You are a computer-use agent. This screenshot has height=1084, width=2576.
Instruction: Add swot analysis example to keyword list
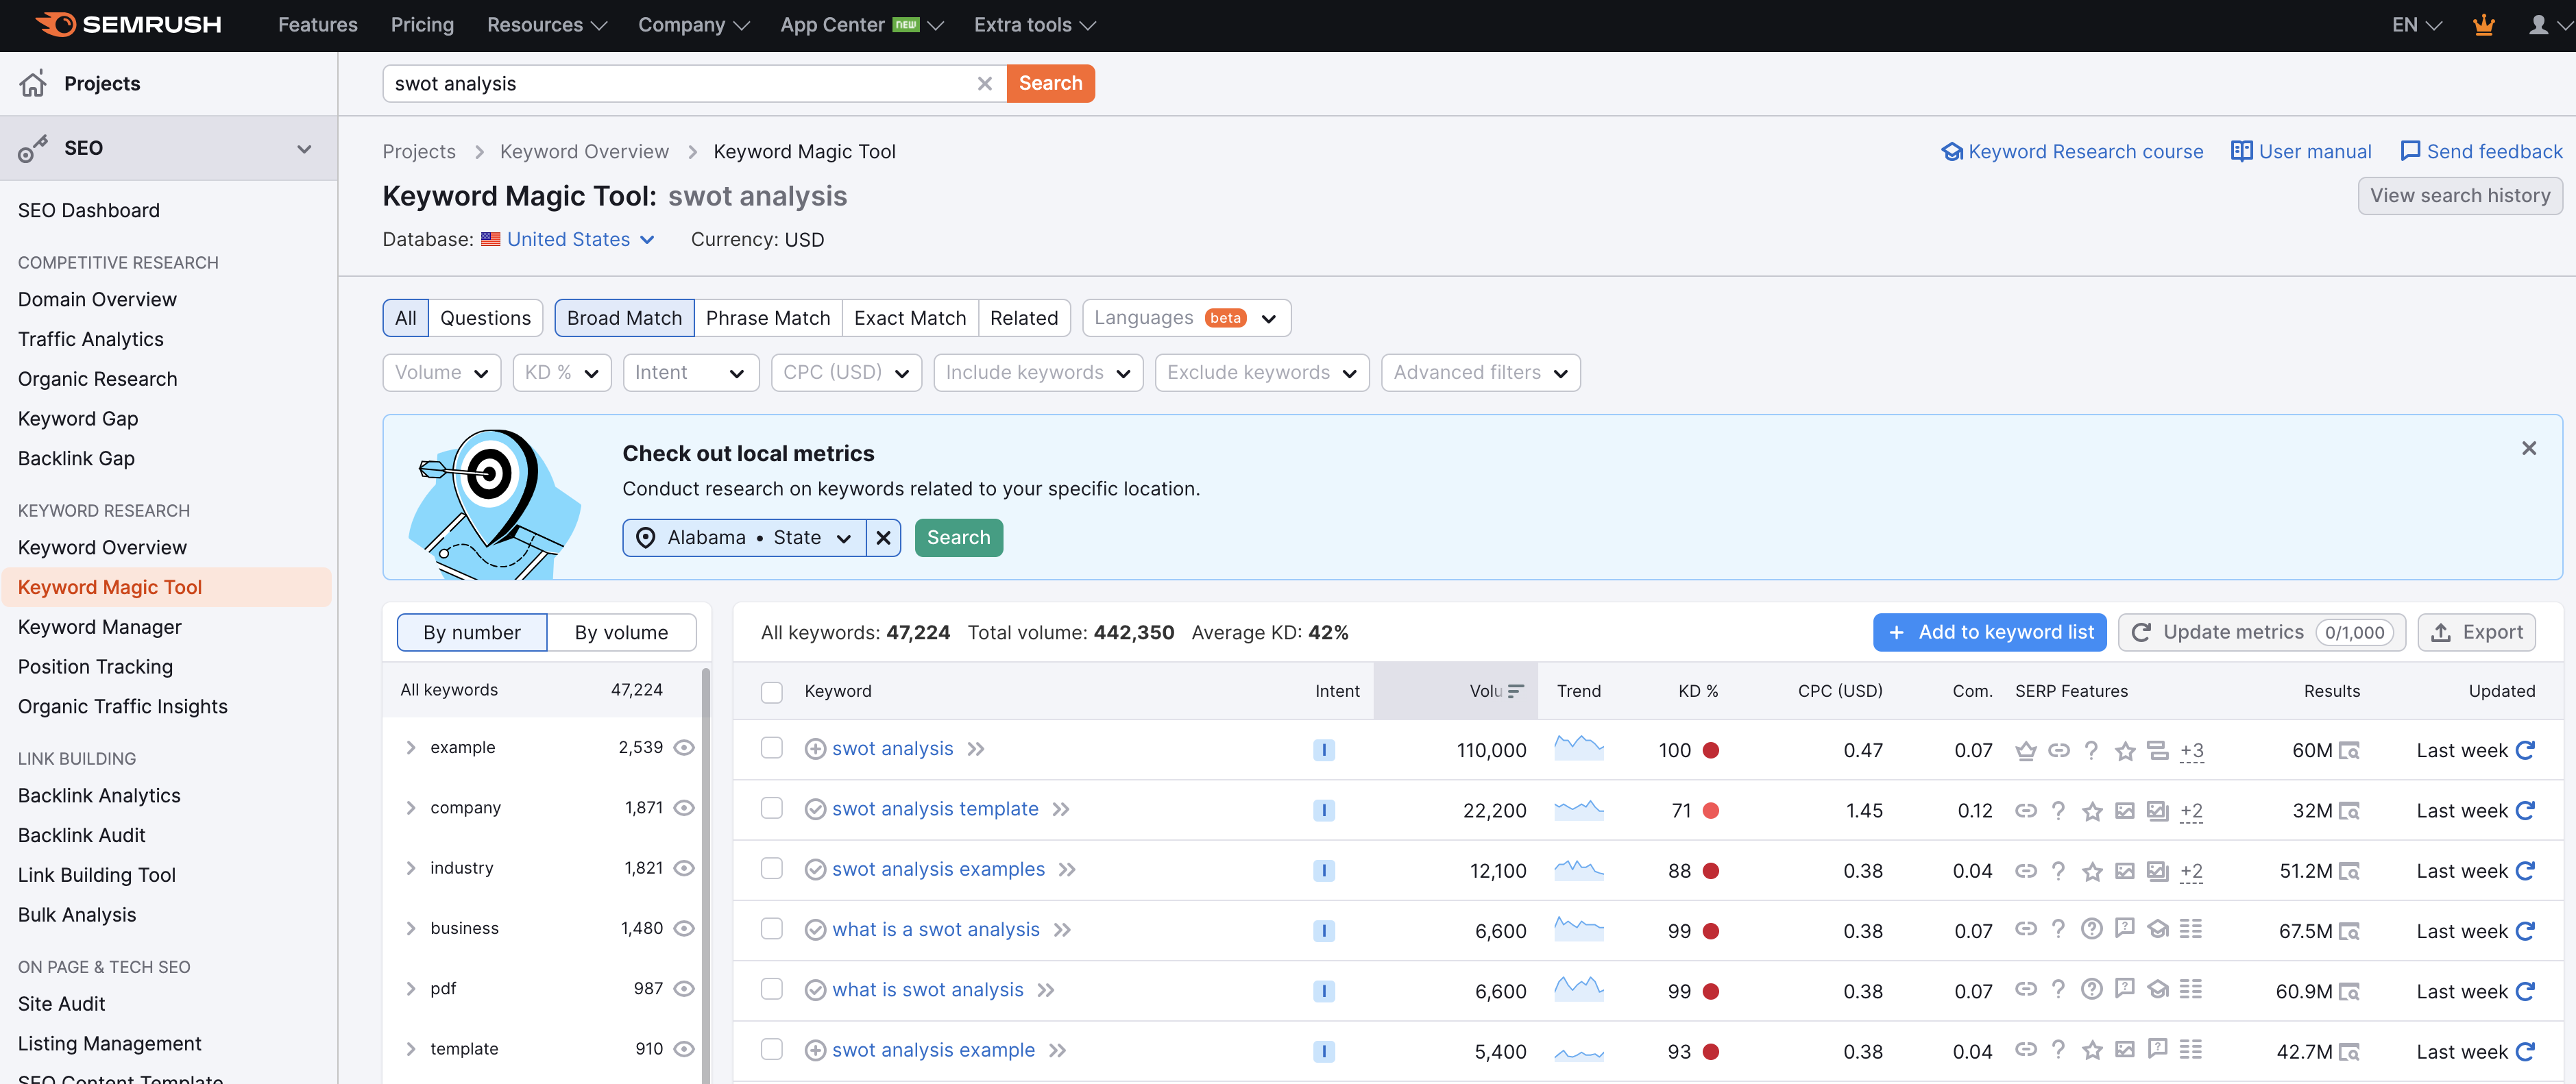click(815, 1050)
